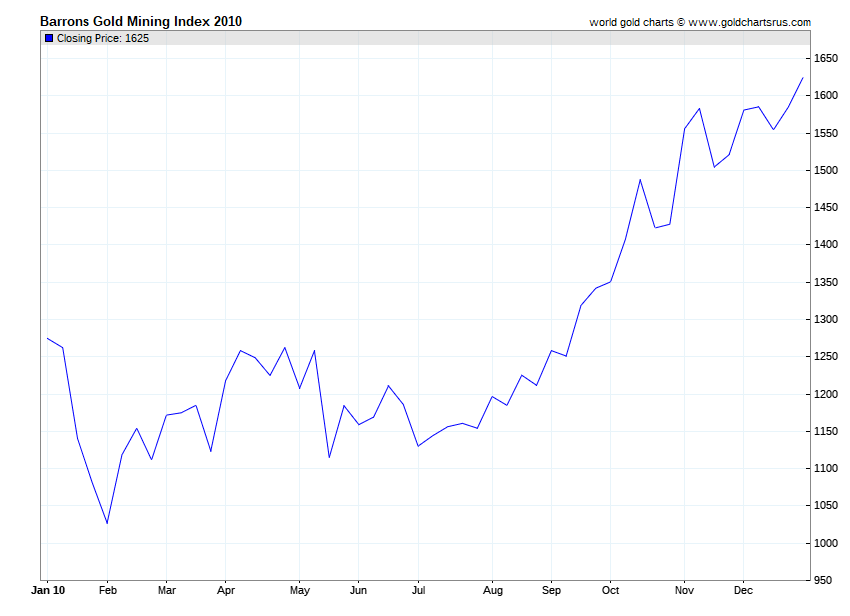Click the 1500 value on the price axis
850x616 pixels.
[825, 171]
